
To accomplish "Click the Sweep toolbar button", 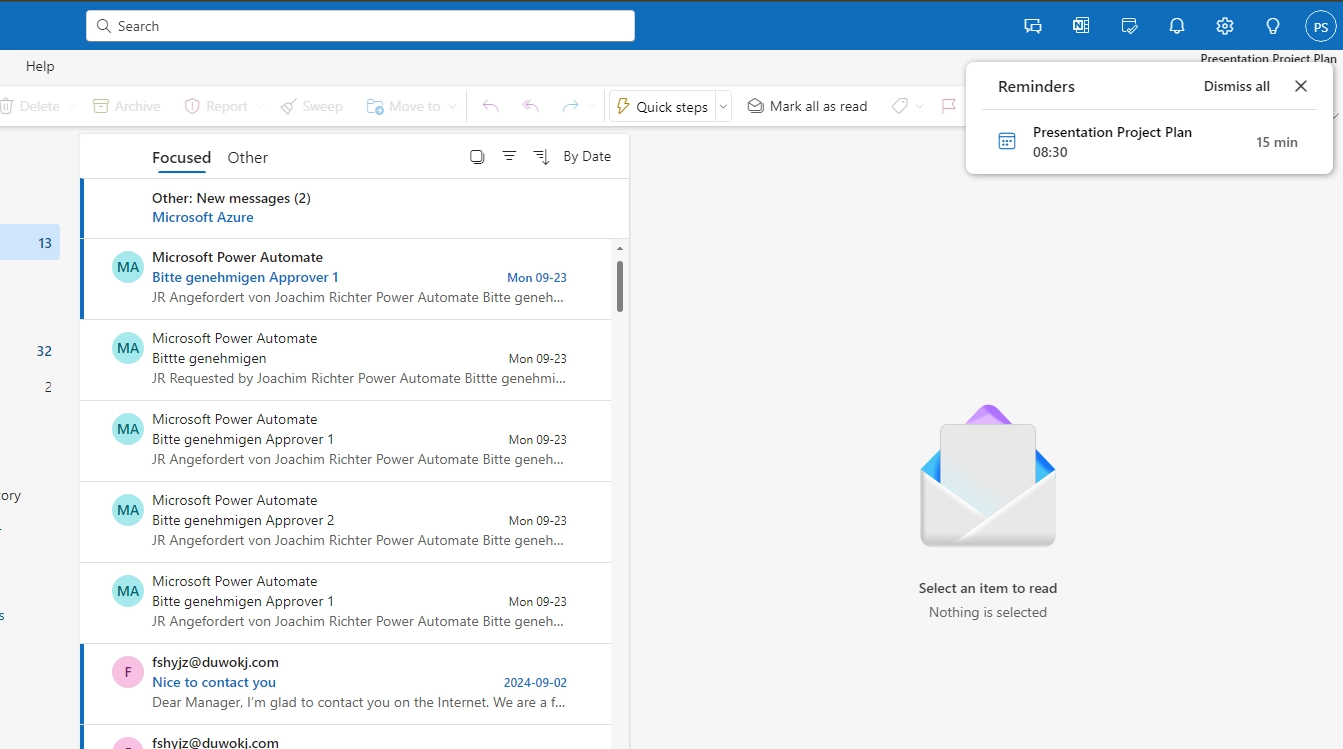I will pyautogui.click(x=311, y=106).
